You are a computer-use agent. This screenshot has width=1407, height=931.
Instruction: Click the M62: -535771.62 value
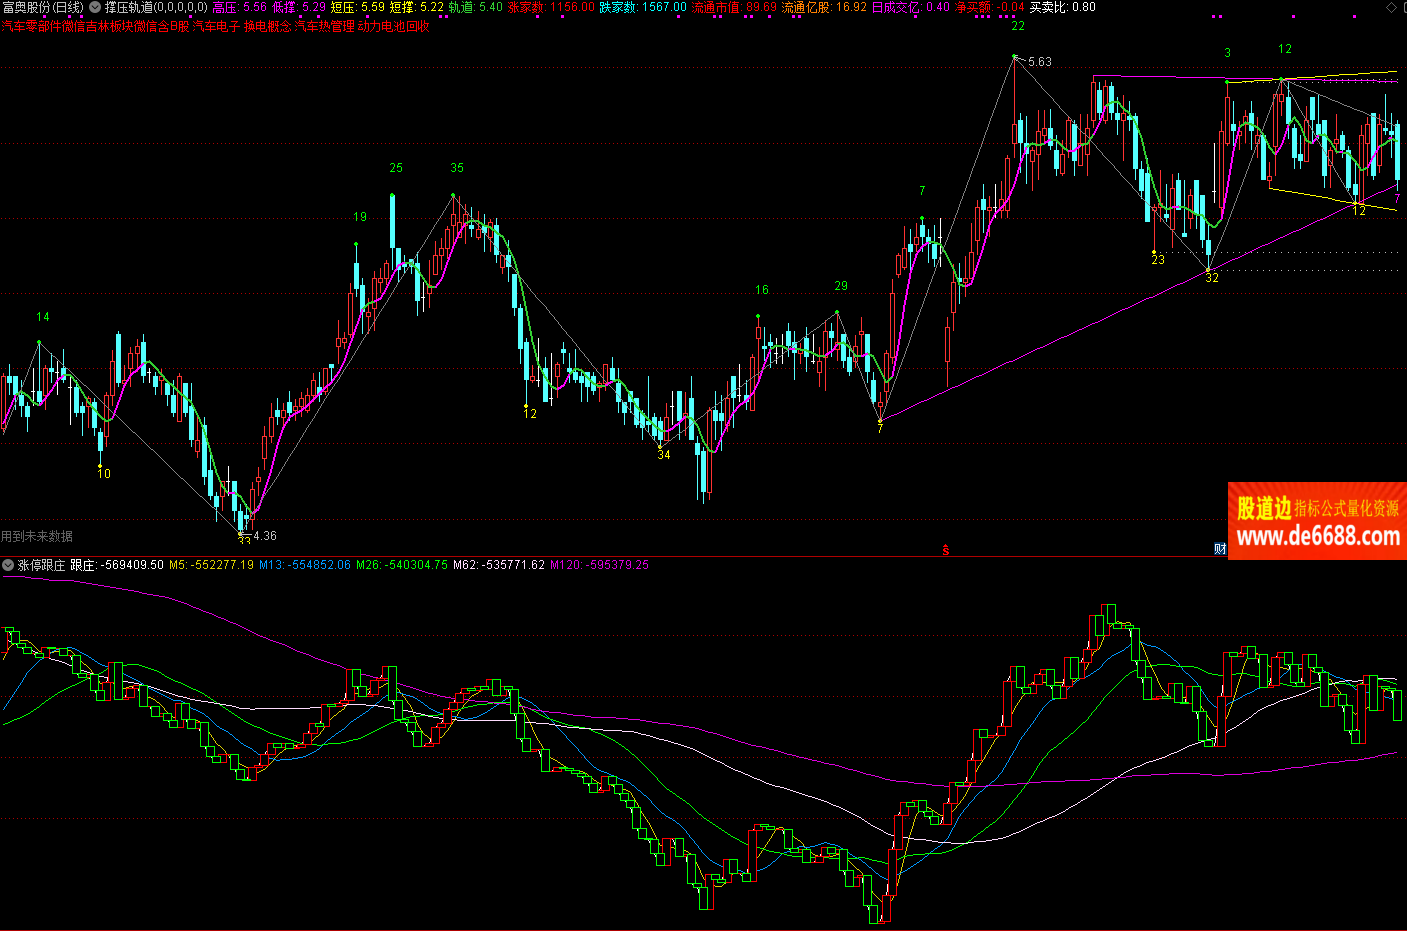499,565
